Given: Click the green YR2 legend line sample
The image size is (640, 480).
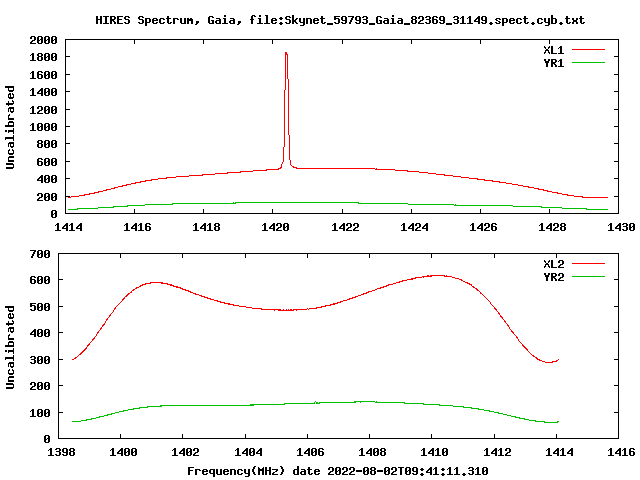Looking at the screenshot, I should coord(588,277).
